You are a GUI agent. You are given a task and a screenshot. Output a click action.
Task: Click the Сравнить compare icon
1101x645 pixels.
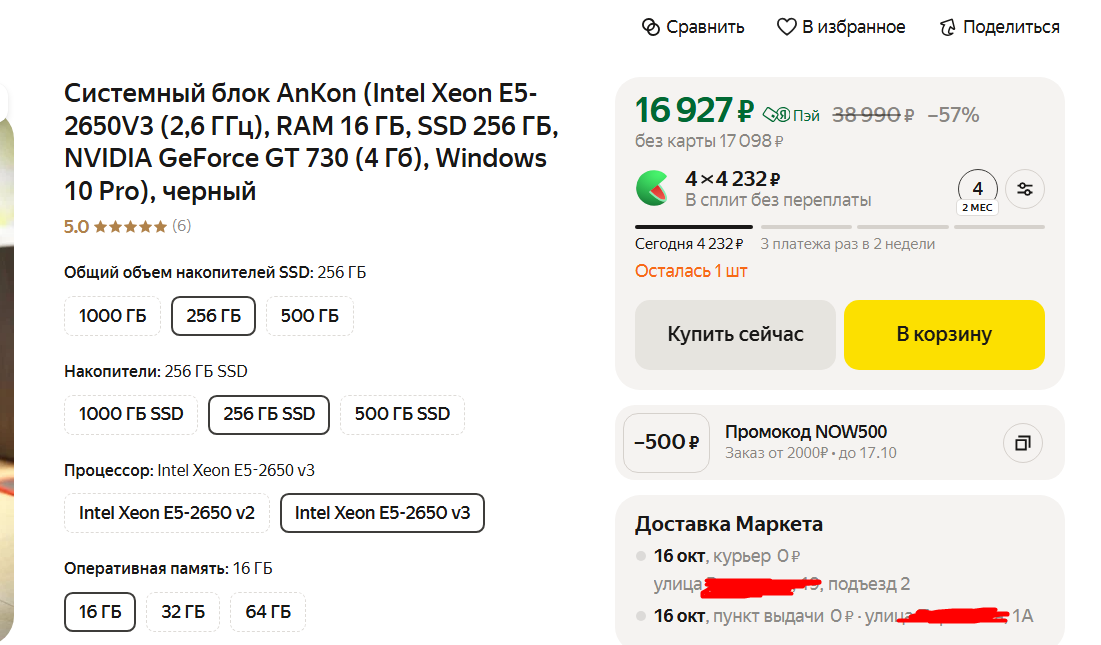point(651,27)
